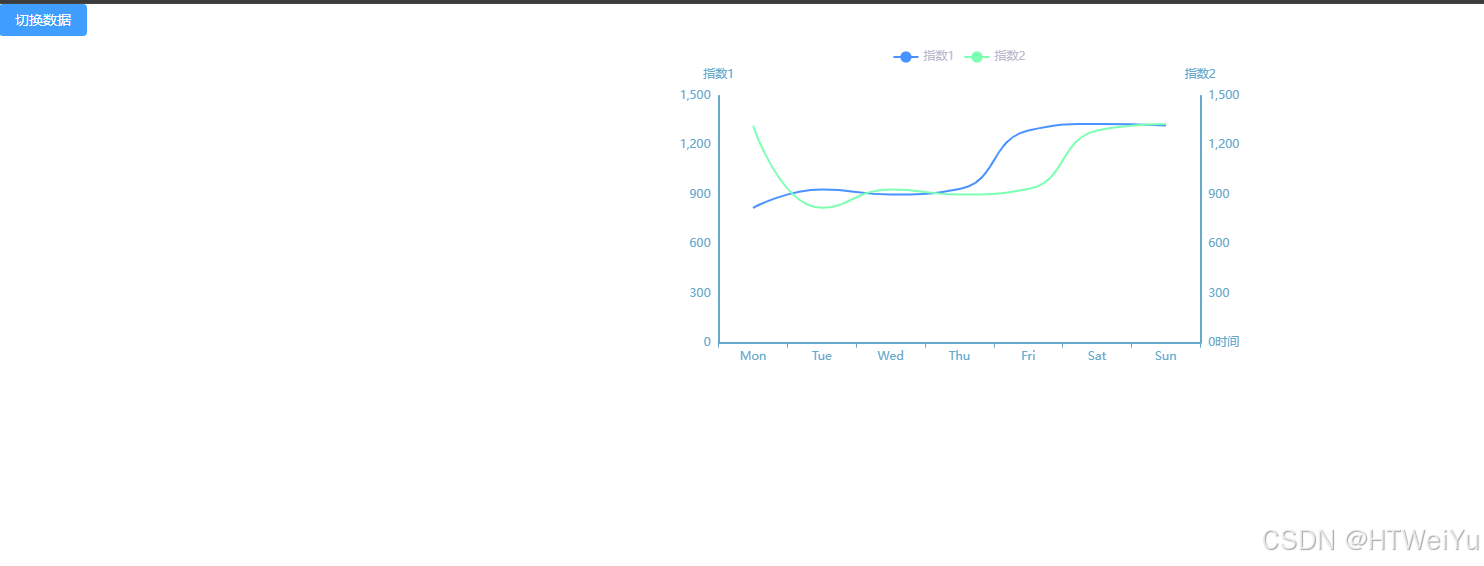The width and height of the screenshot is (1484, 566).
Task: Click the 时间 axis name
Action: click(1227, 342)
